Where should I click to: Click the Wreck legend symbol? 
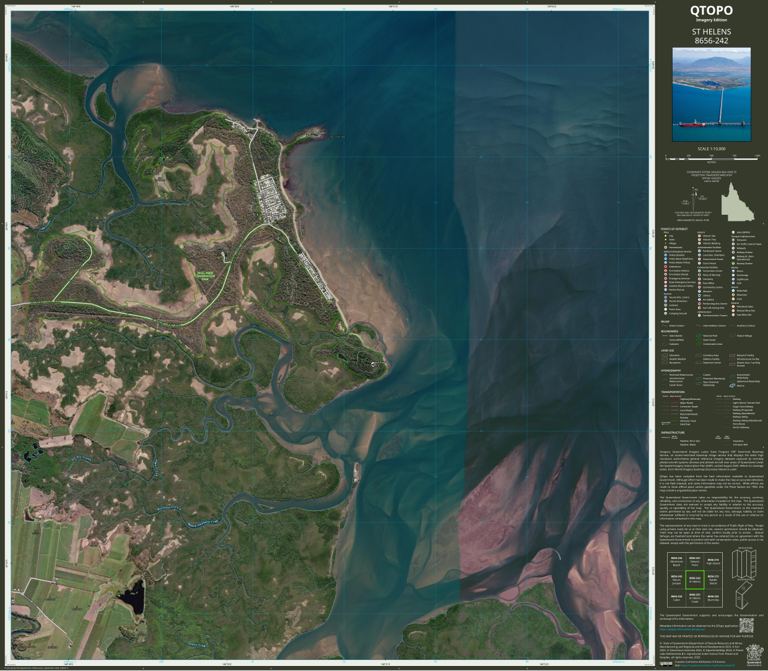[x=733, y=271]
